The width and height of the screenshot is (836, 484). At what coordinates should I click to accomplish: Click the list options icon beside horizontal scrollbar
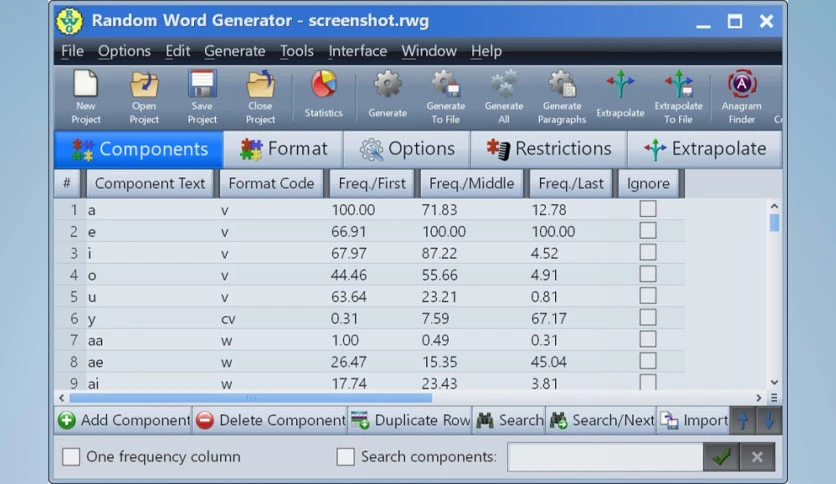click(774, 398)
